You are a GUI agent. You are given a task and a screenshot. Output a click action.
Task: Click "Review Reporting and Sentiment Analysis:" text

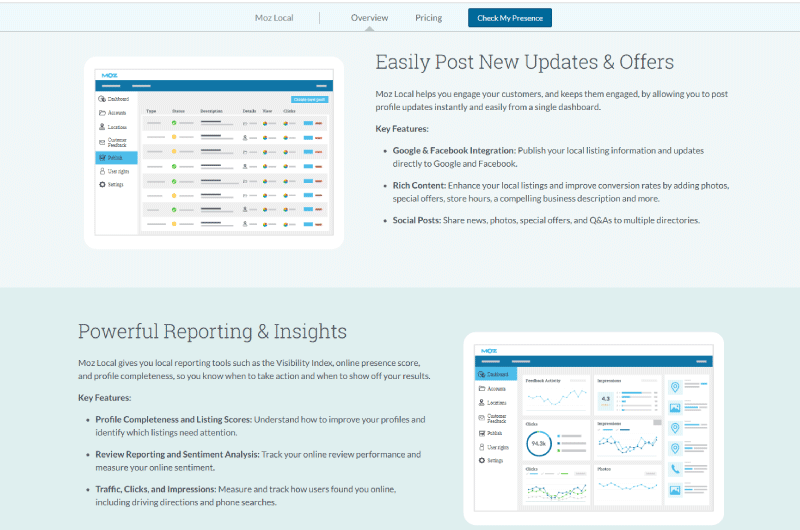(178, 455)
